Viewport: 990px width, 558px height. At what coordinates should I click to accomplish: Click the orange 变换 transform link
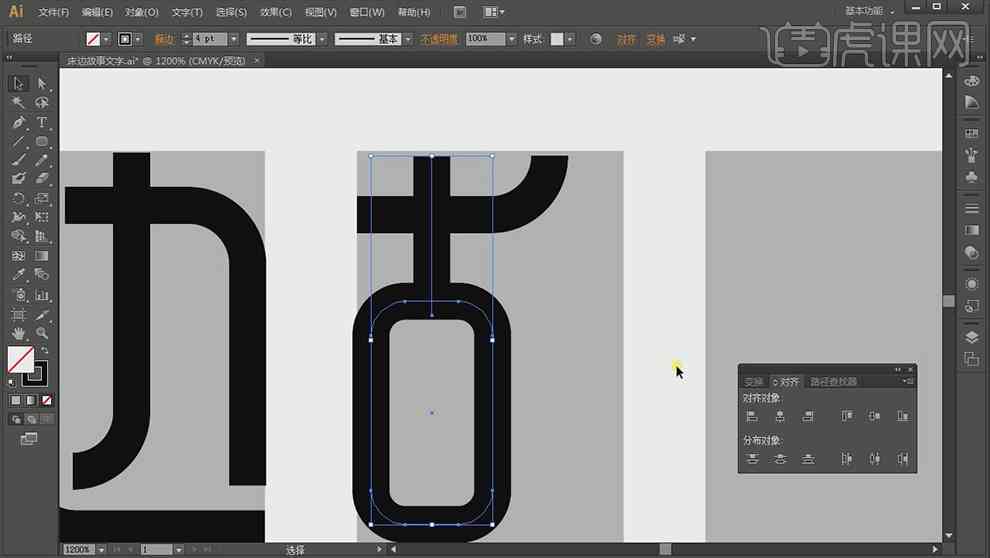[655, 39]
